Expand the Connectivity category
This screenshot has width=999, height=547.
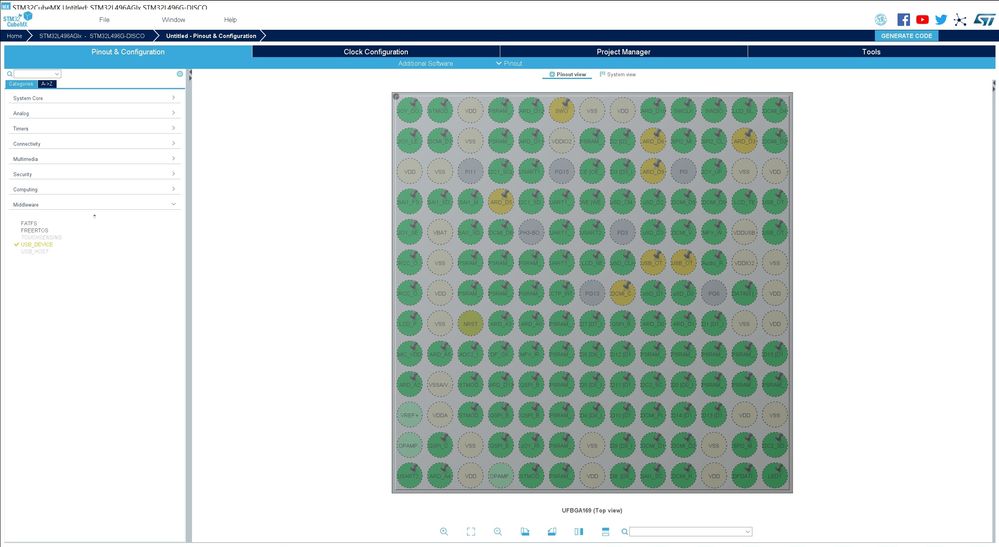tap(94, 144)
